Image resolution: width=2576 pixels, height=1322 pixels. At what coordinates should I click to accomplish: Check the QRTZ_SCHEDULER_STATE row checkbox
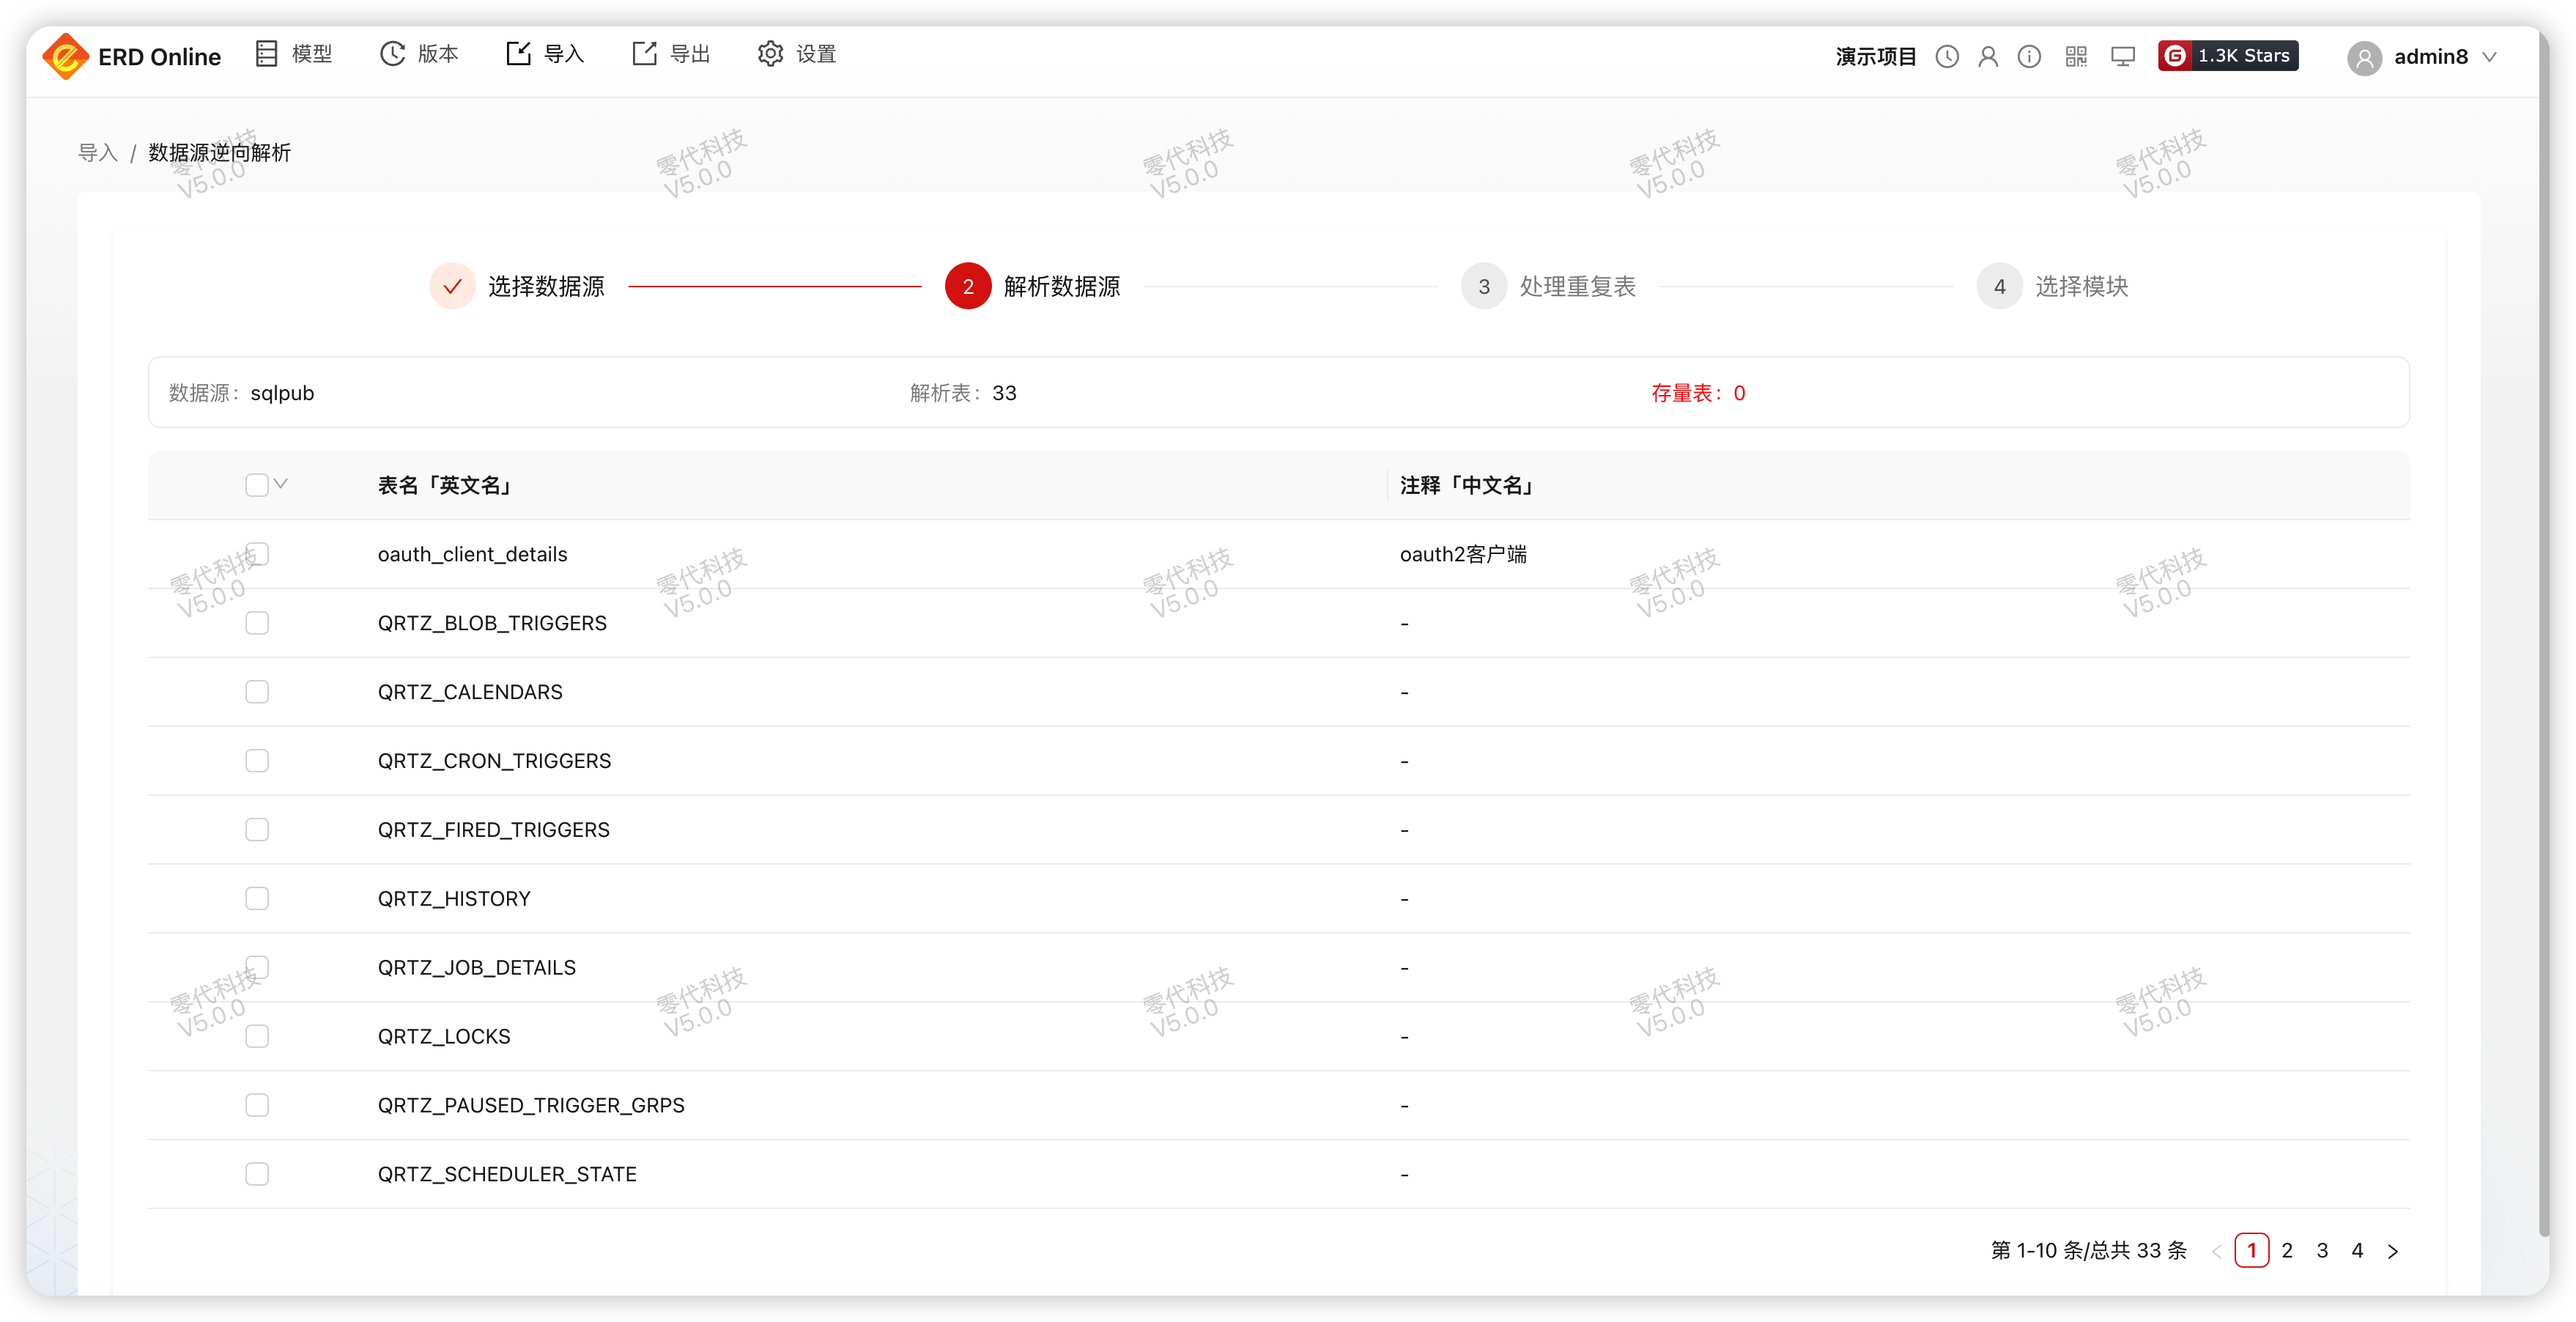(x=257, y=1174)
